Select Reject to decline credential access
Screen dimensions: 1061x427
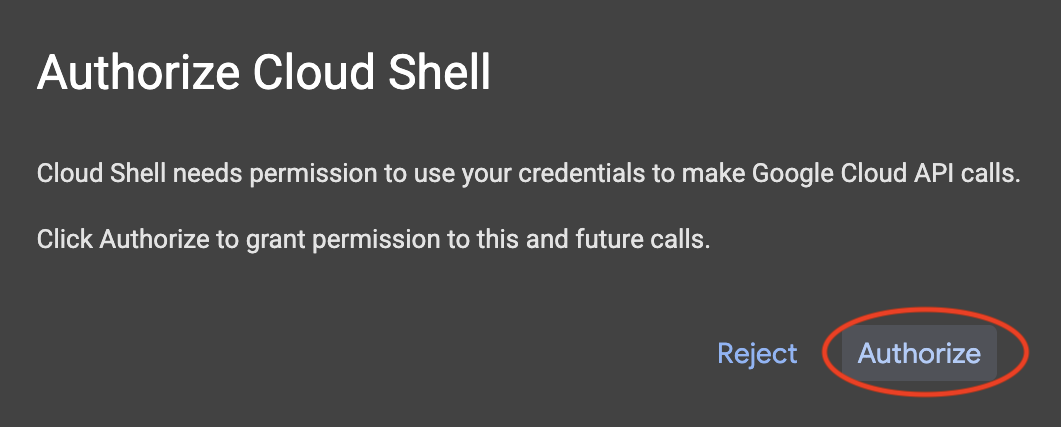pos(757,353)
